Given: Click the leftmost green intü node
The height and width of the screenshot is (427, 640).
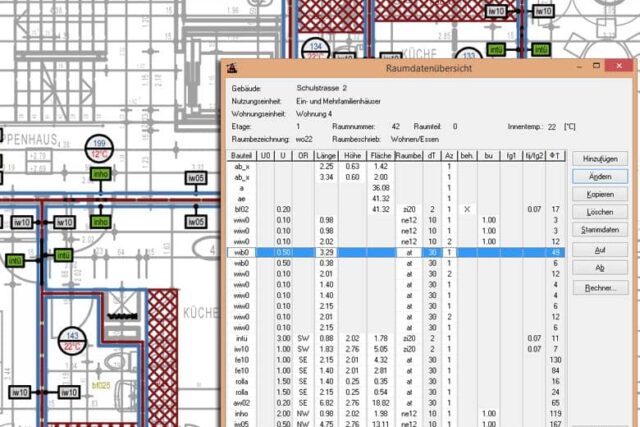Looking at the screenshot, I should pos(15,261).
